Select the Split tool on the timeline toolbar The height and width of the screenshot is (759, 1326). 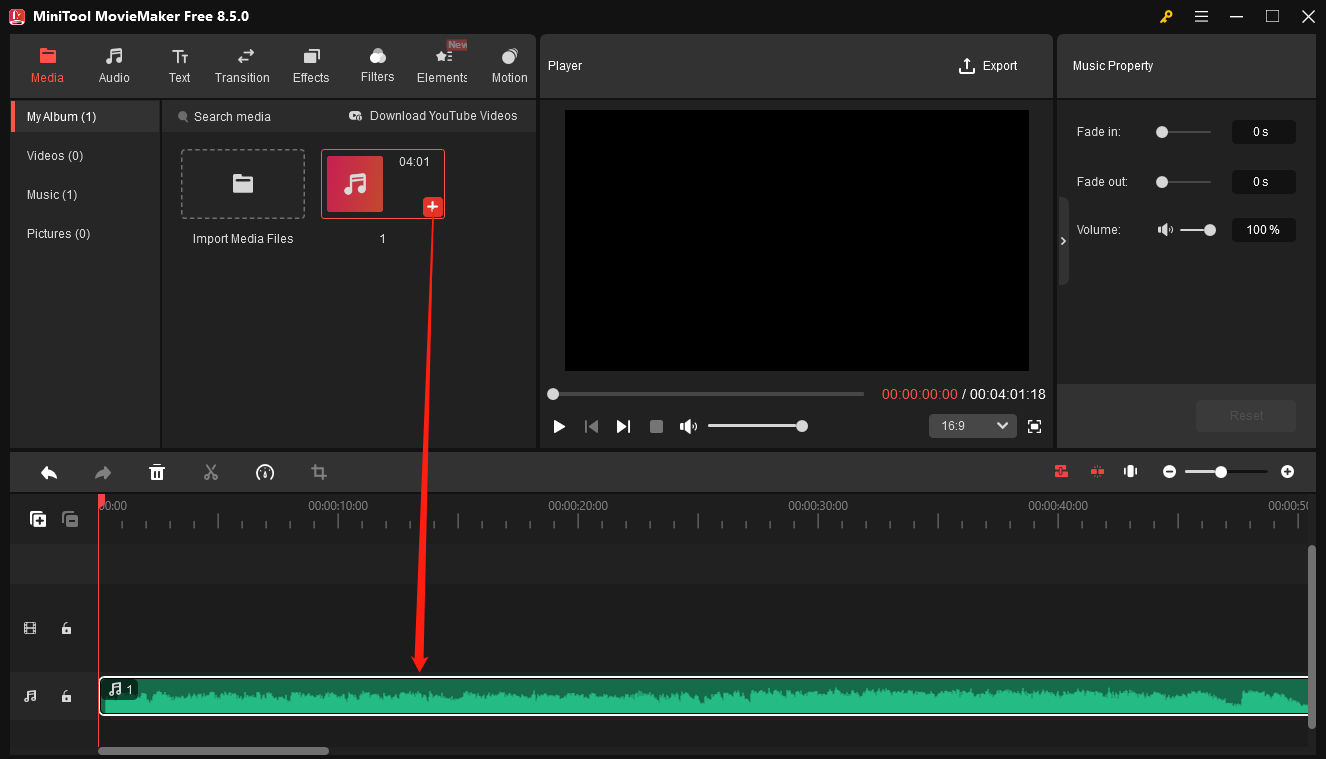click(211, 471)
